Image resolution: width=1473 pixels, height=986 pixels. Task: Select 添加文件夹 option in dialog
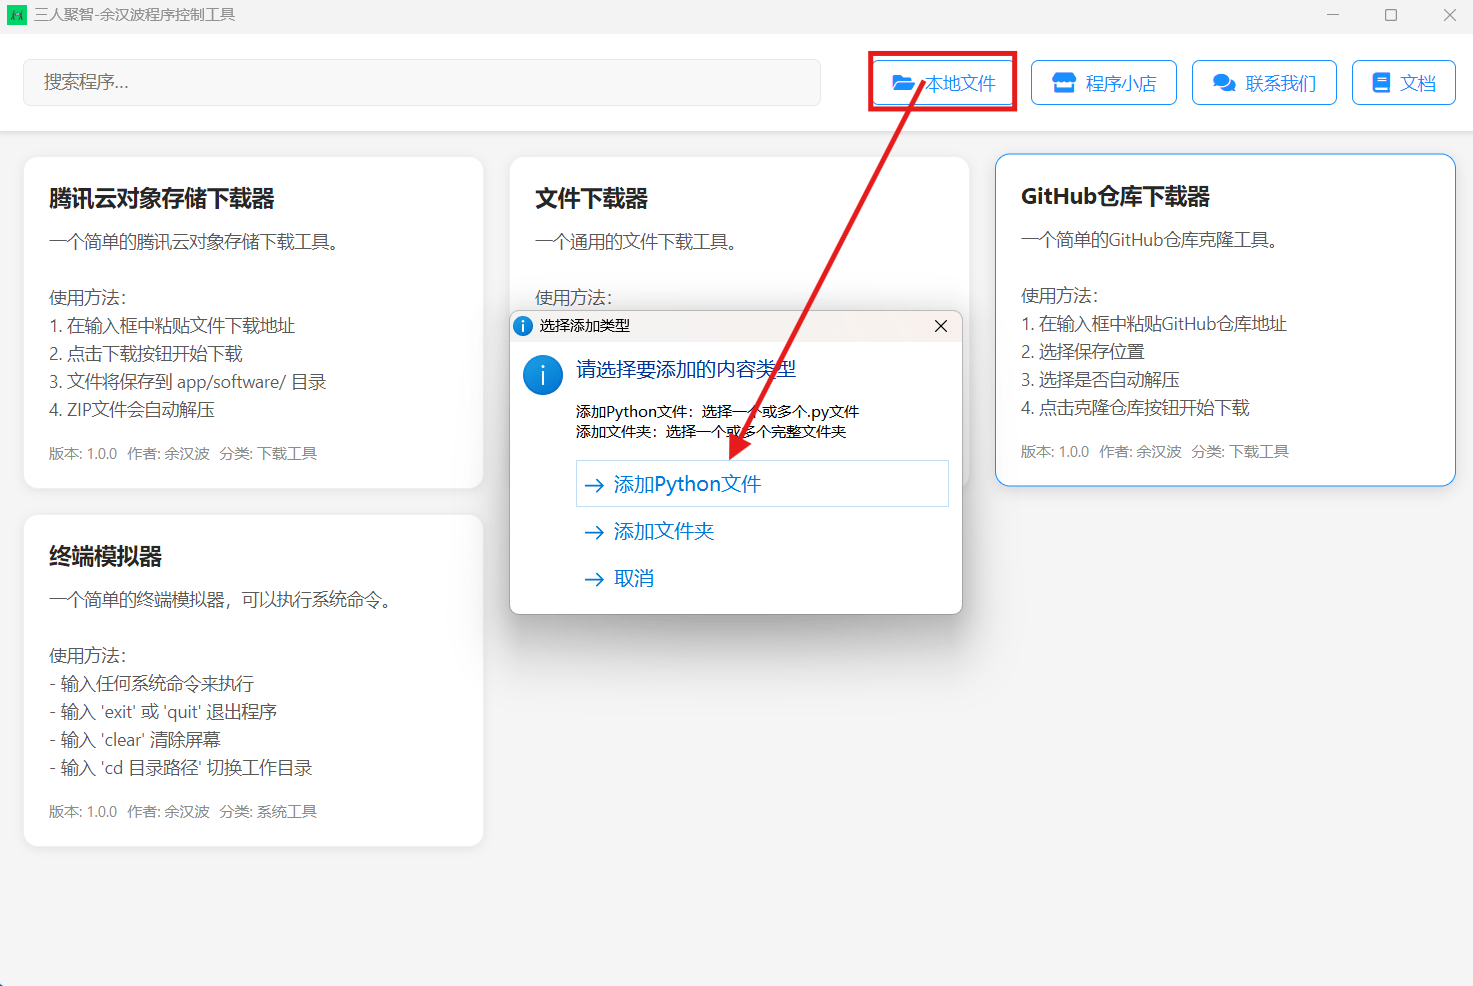pos(664,532)
